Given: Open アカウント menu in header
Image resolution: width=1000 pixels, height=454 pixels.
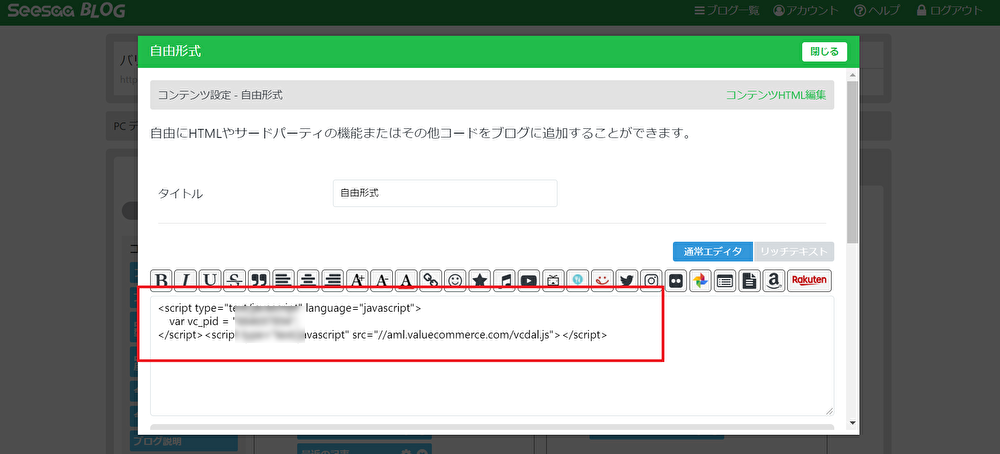Looking at the screenshot, I should [805, 11].
